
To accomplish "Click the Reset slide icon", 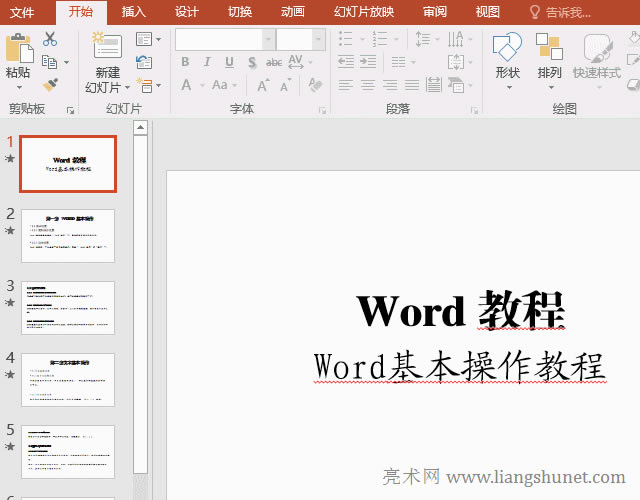I will coord(142,63).
